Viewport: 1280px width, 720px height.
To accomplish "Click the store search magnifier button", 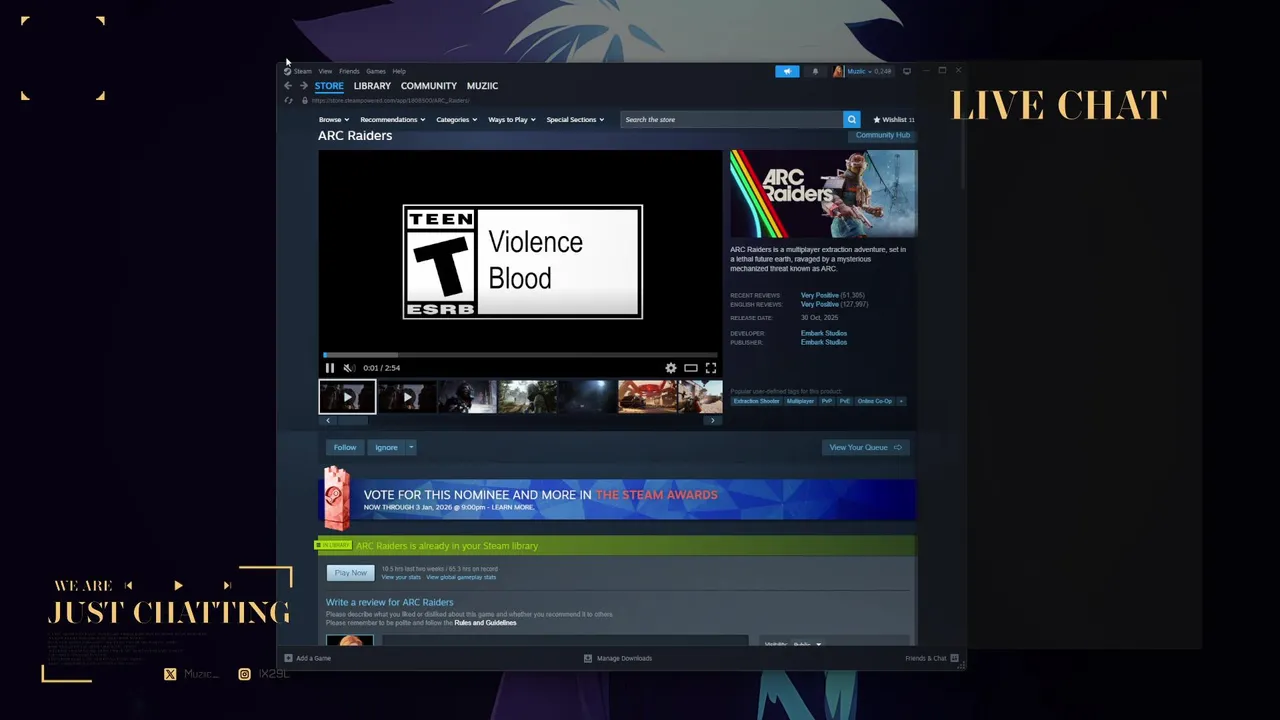I will pyautogui.click(x=852, y=119).
